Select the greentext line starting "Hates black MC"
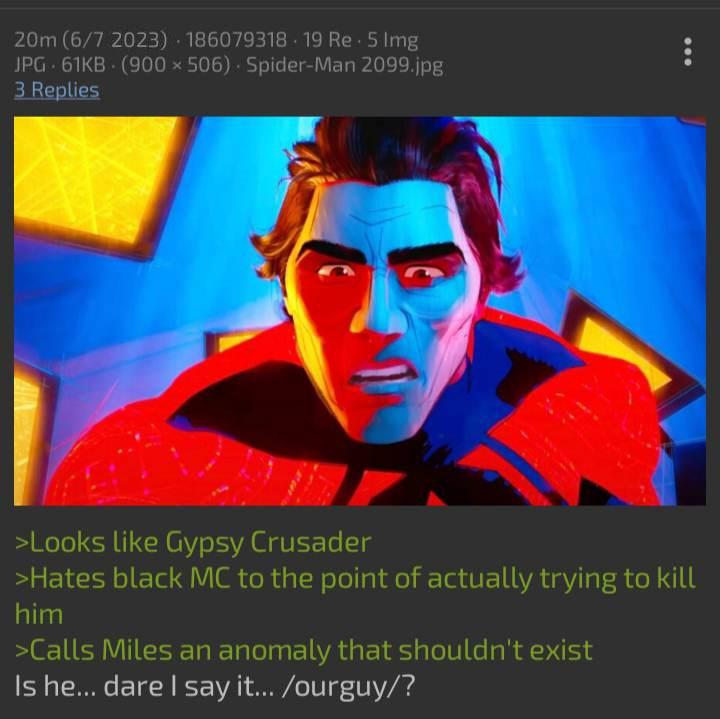 [355, 596]
